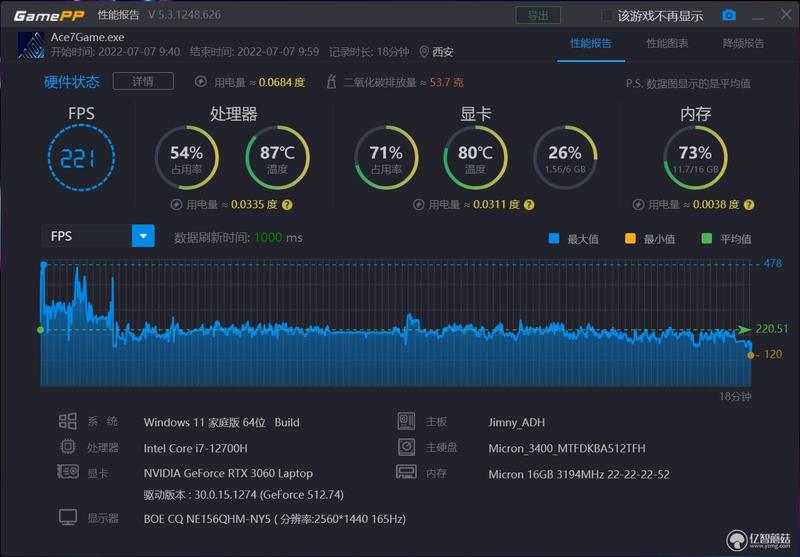Click the 220.51 average value arrow marker
This screenshot has width=800, height=557.
pyautogui.click(x=745, y=330)
